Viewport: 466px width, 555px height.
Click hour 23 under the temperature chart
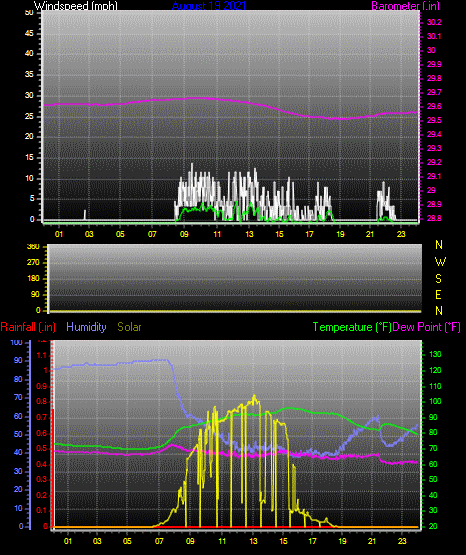pyautogui.click(x=402, y=541)
